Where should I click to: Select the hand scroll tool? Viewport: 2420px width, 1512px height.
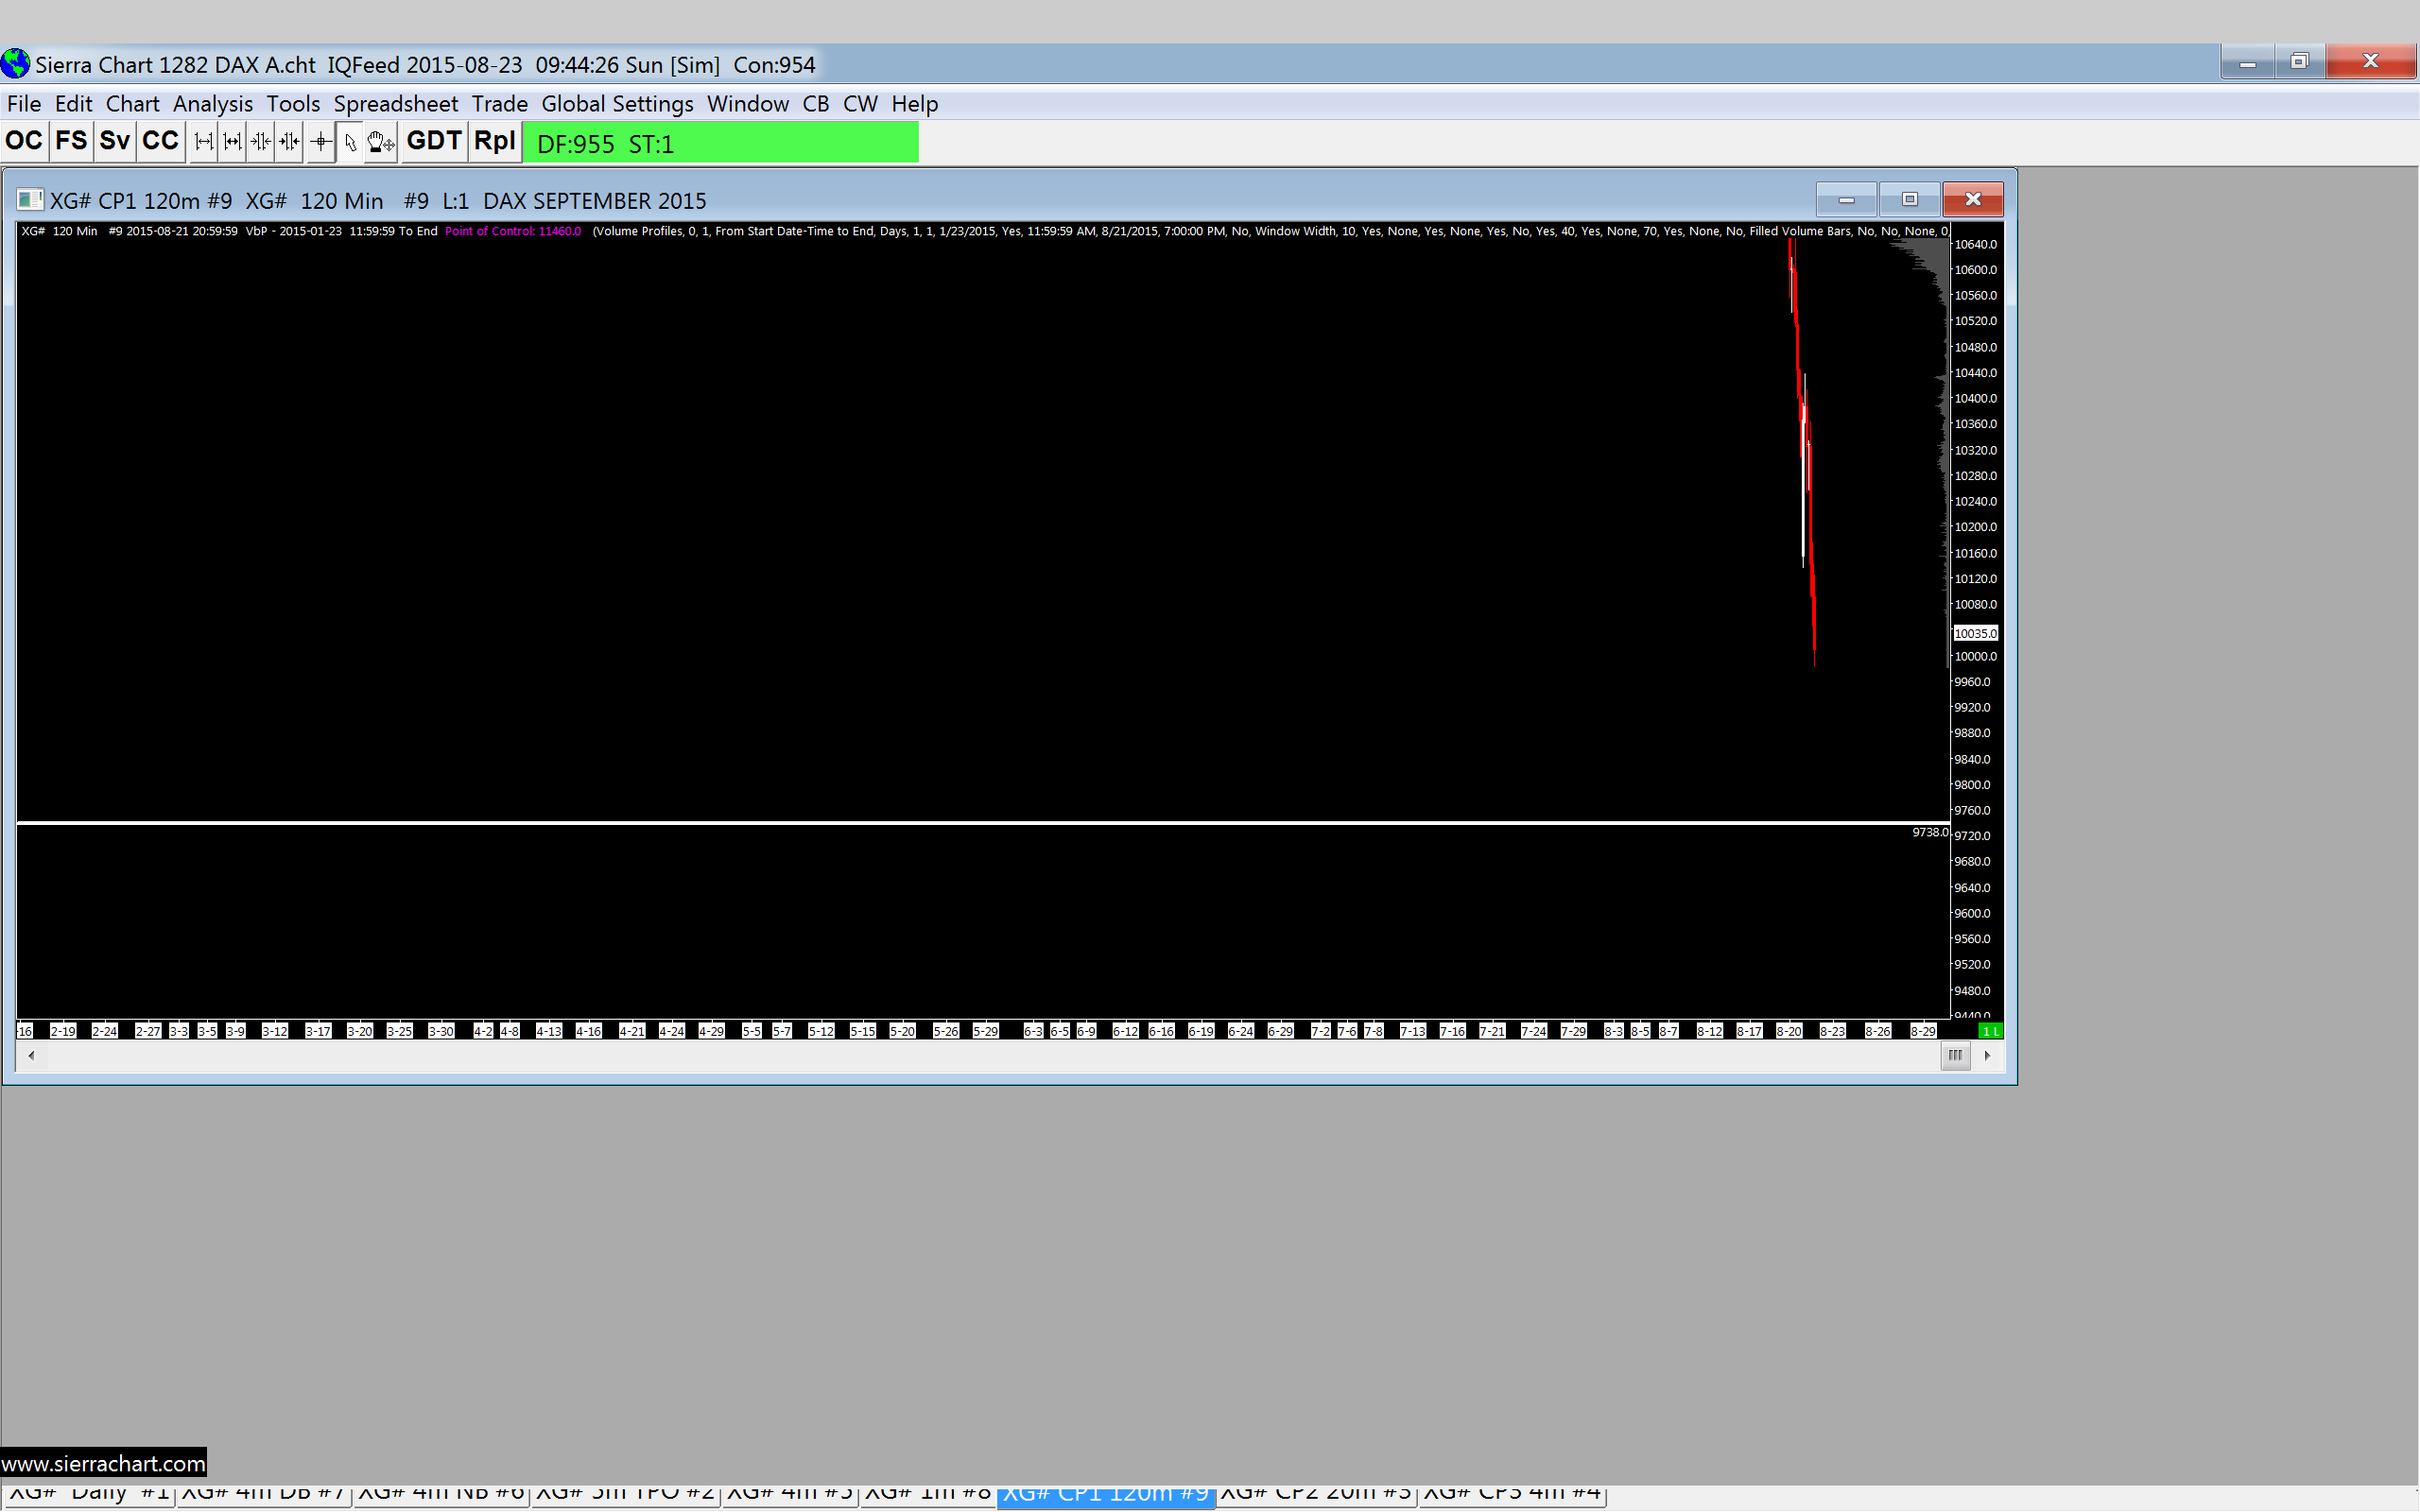(x=380, y=142)
